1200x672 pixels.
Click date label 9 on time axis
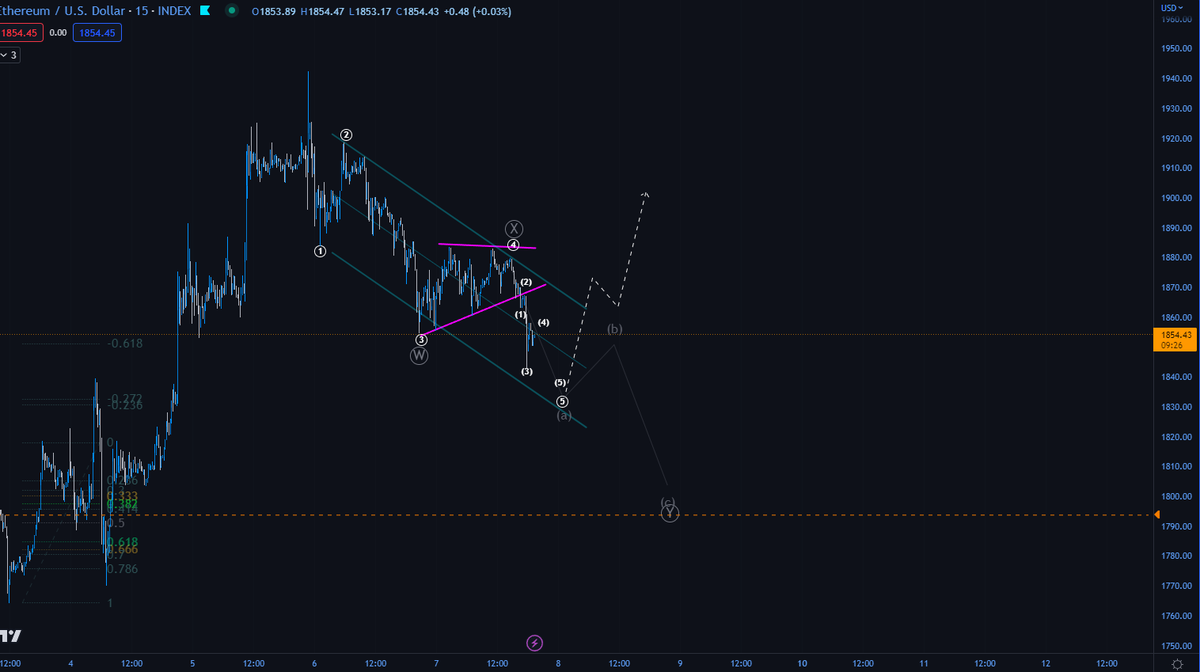pyautogui.click(x=680, y=662)
